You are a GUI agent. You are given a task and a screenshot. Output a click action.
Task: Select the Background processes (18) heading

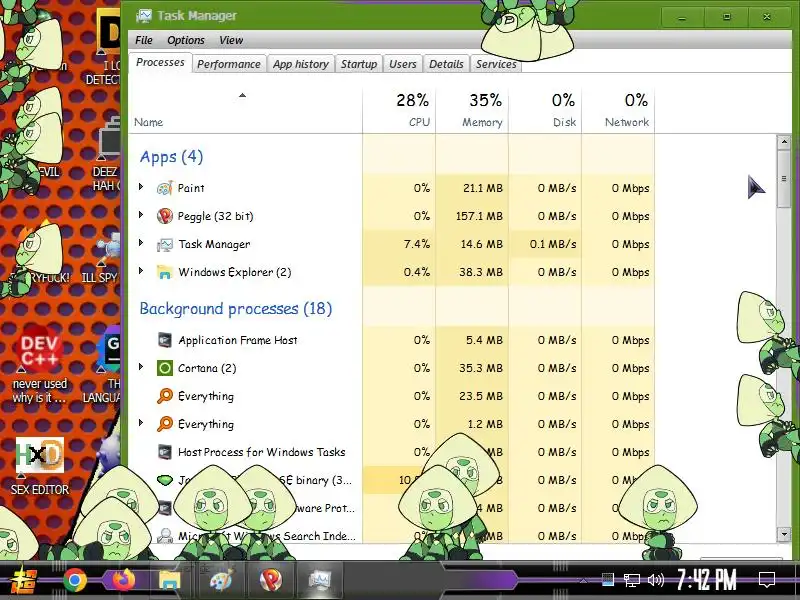tap(236, 309)
